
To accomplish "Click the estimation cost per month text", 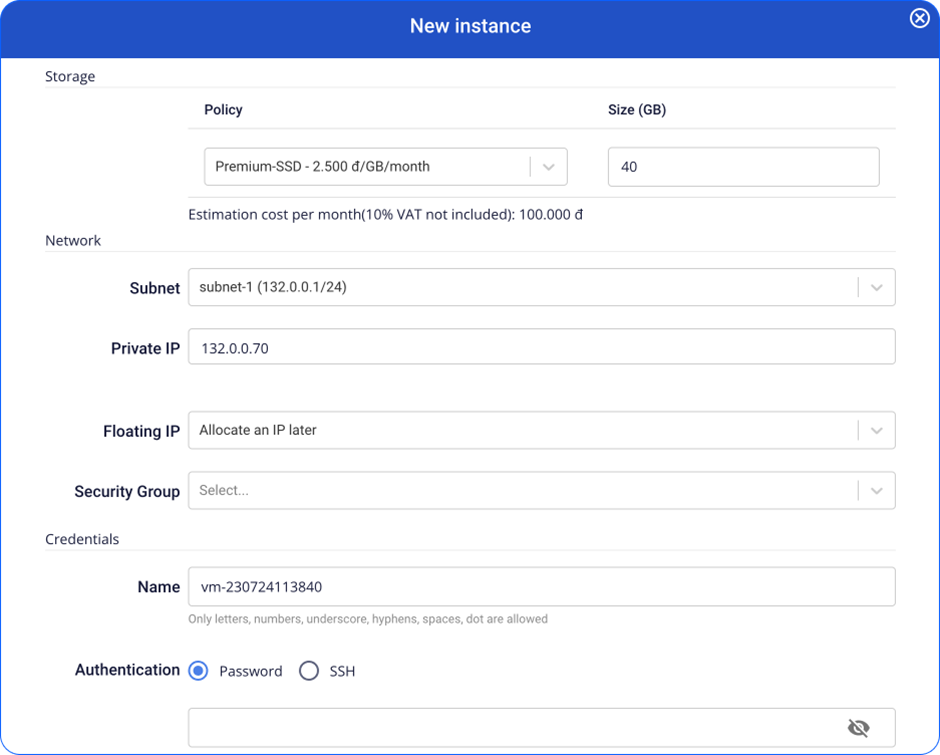I will (x=385, y=215).
